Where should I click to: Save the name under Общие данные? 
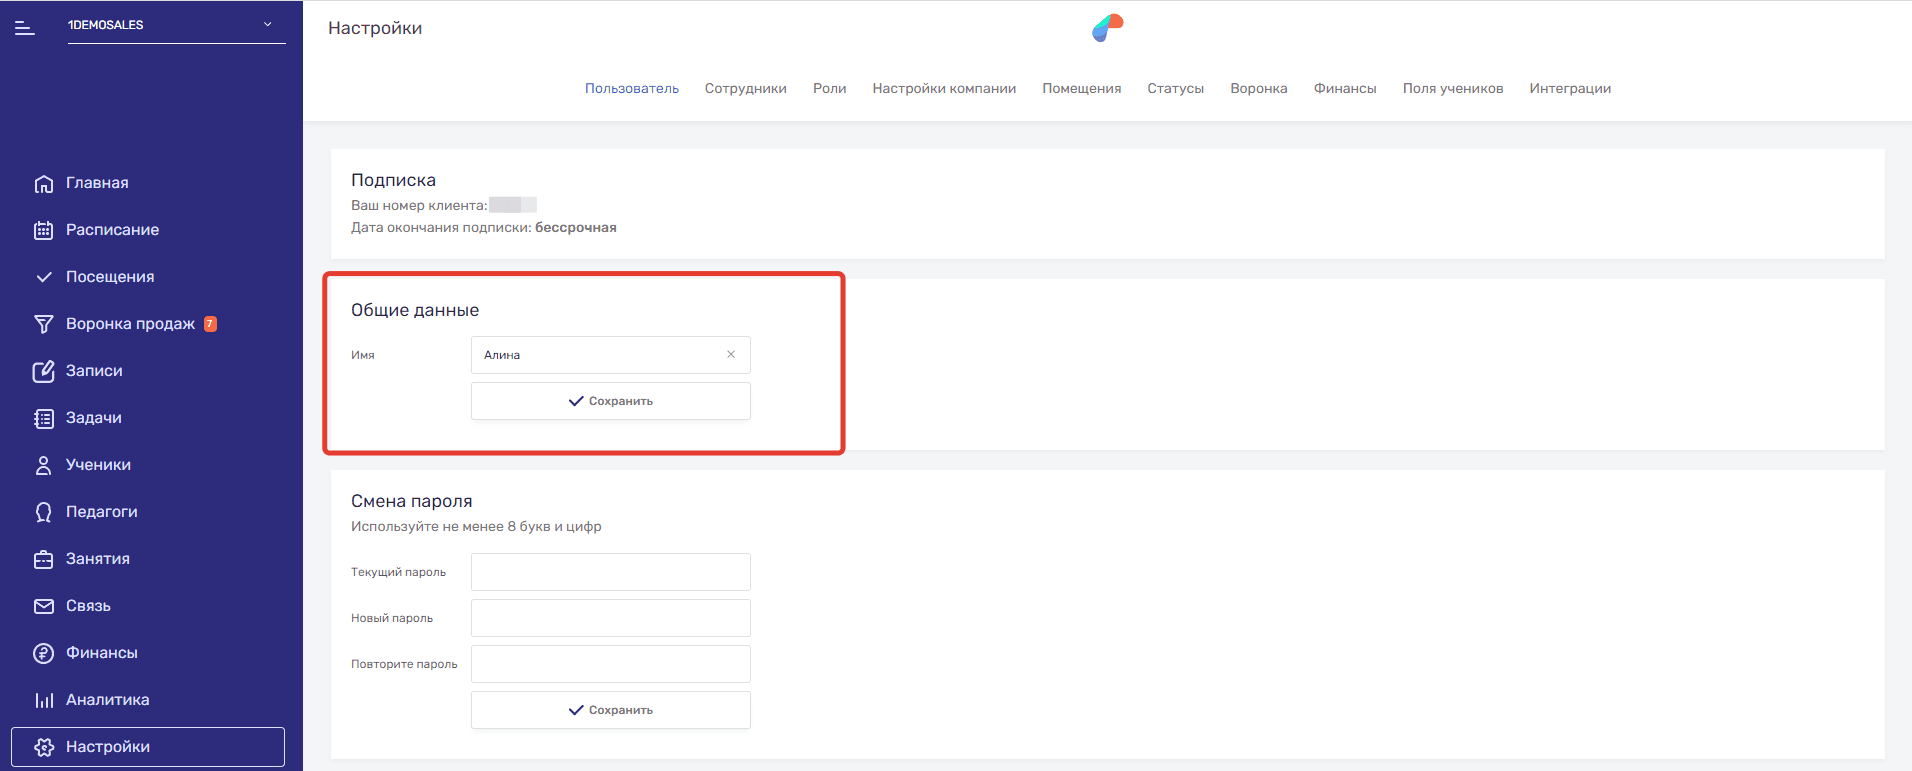[610, 401]
